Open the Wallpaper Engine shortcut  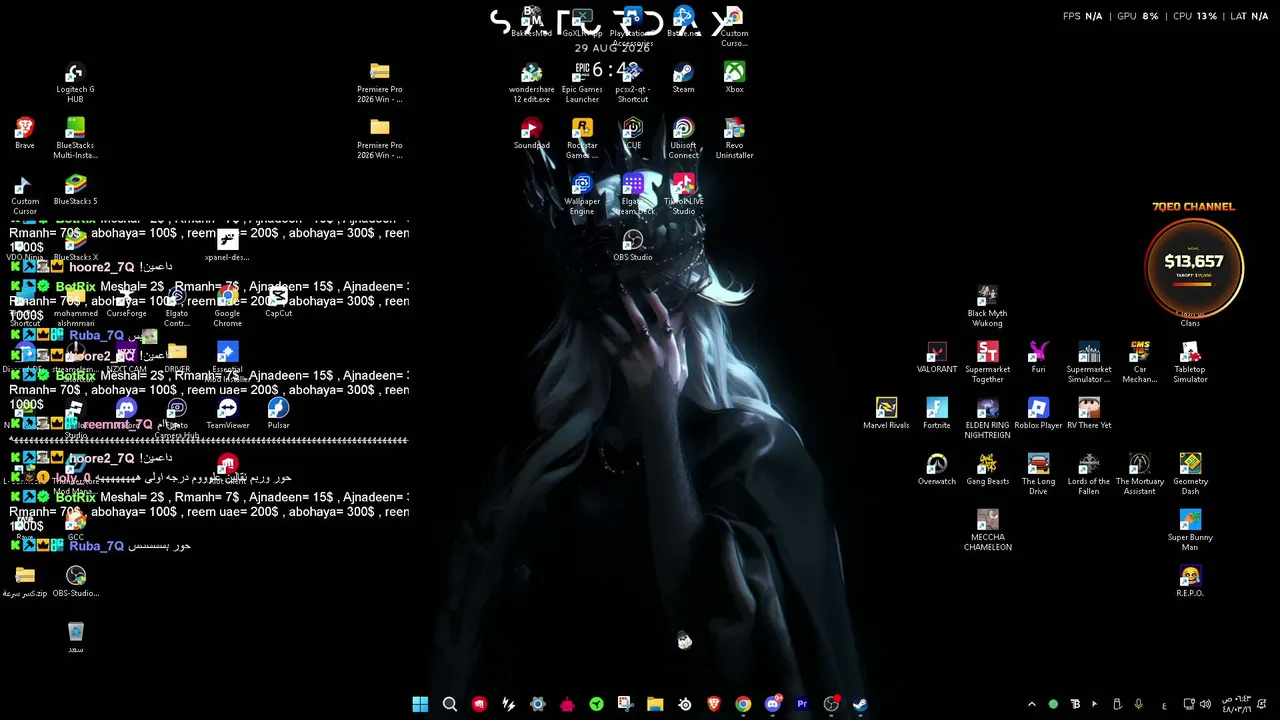(582, 195)
